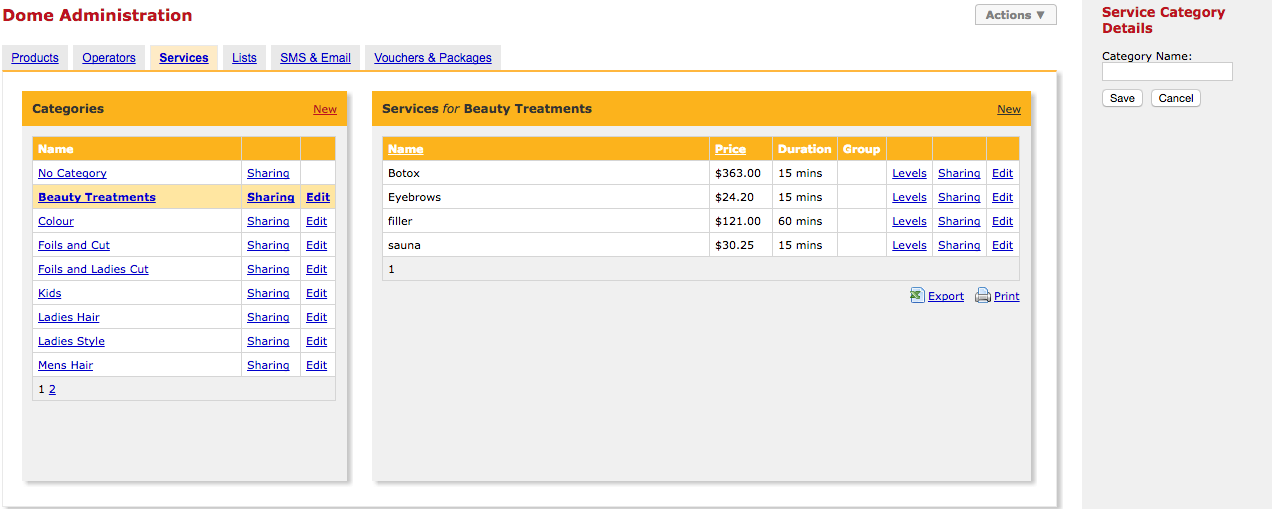This screenshot has height=509, width=1272.
Task: Click Sharing for No Category
Action: coord(268,173)
